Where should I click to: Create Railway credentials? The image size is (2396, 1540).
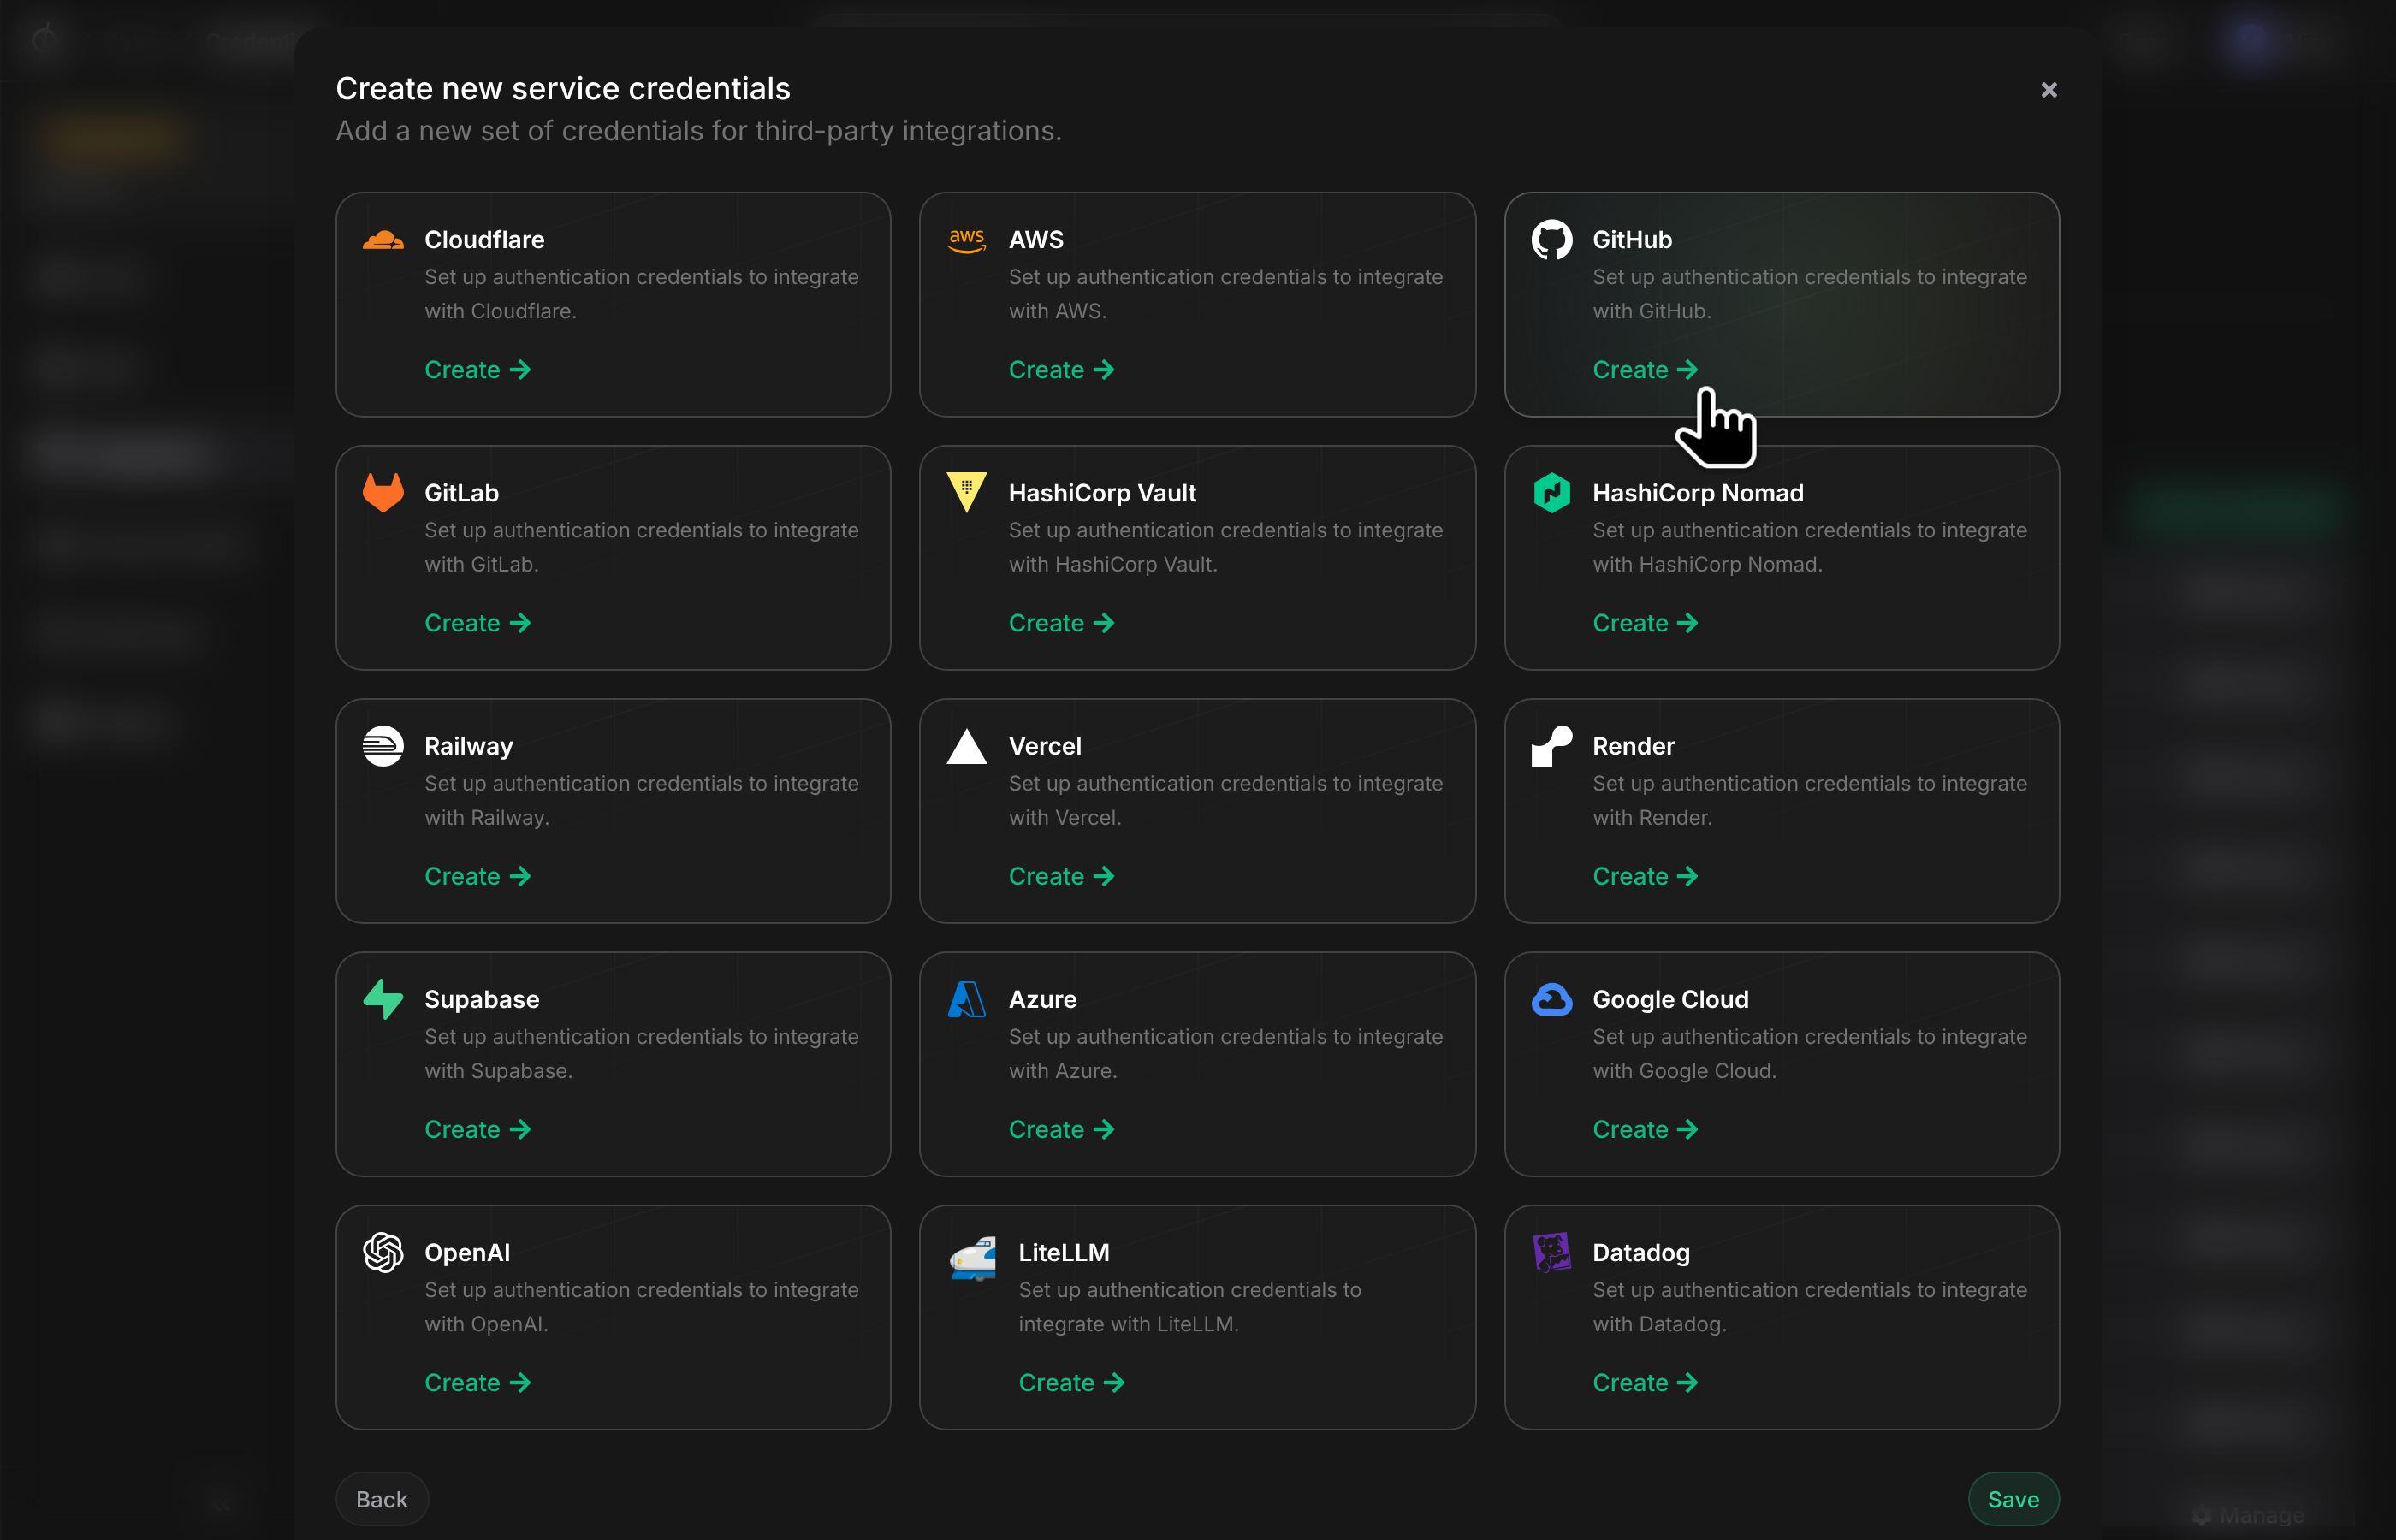pyautogui.click(x=477, y=876)
